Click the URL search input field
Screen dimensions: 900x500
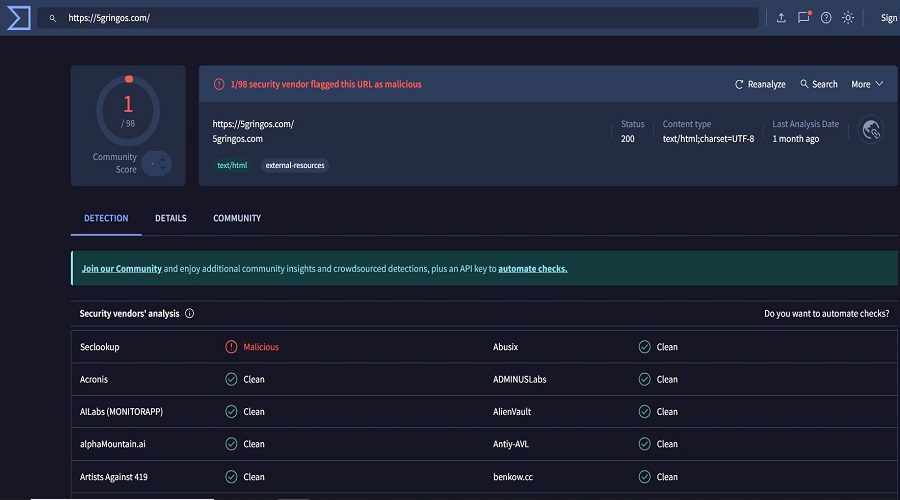click(398, 18)
